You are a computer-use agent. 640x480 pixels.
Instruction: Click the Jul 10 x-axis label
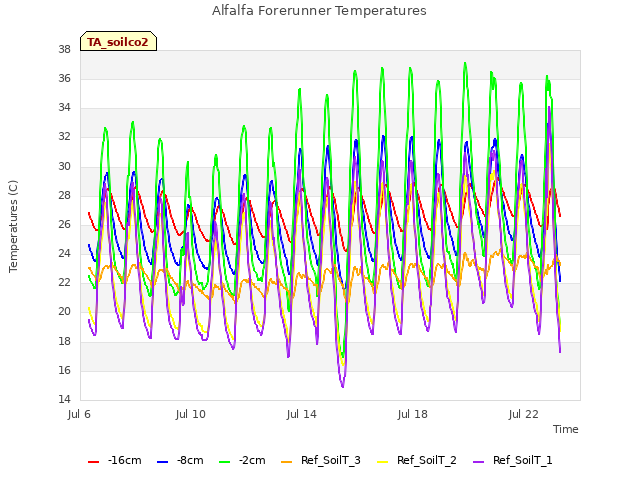pos(191,414)
